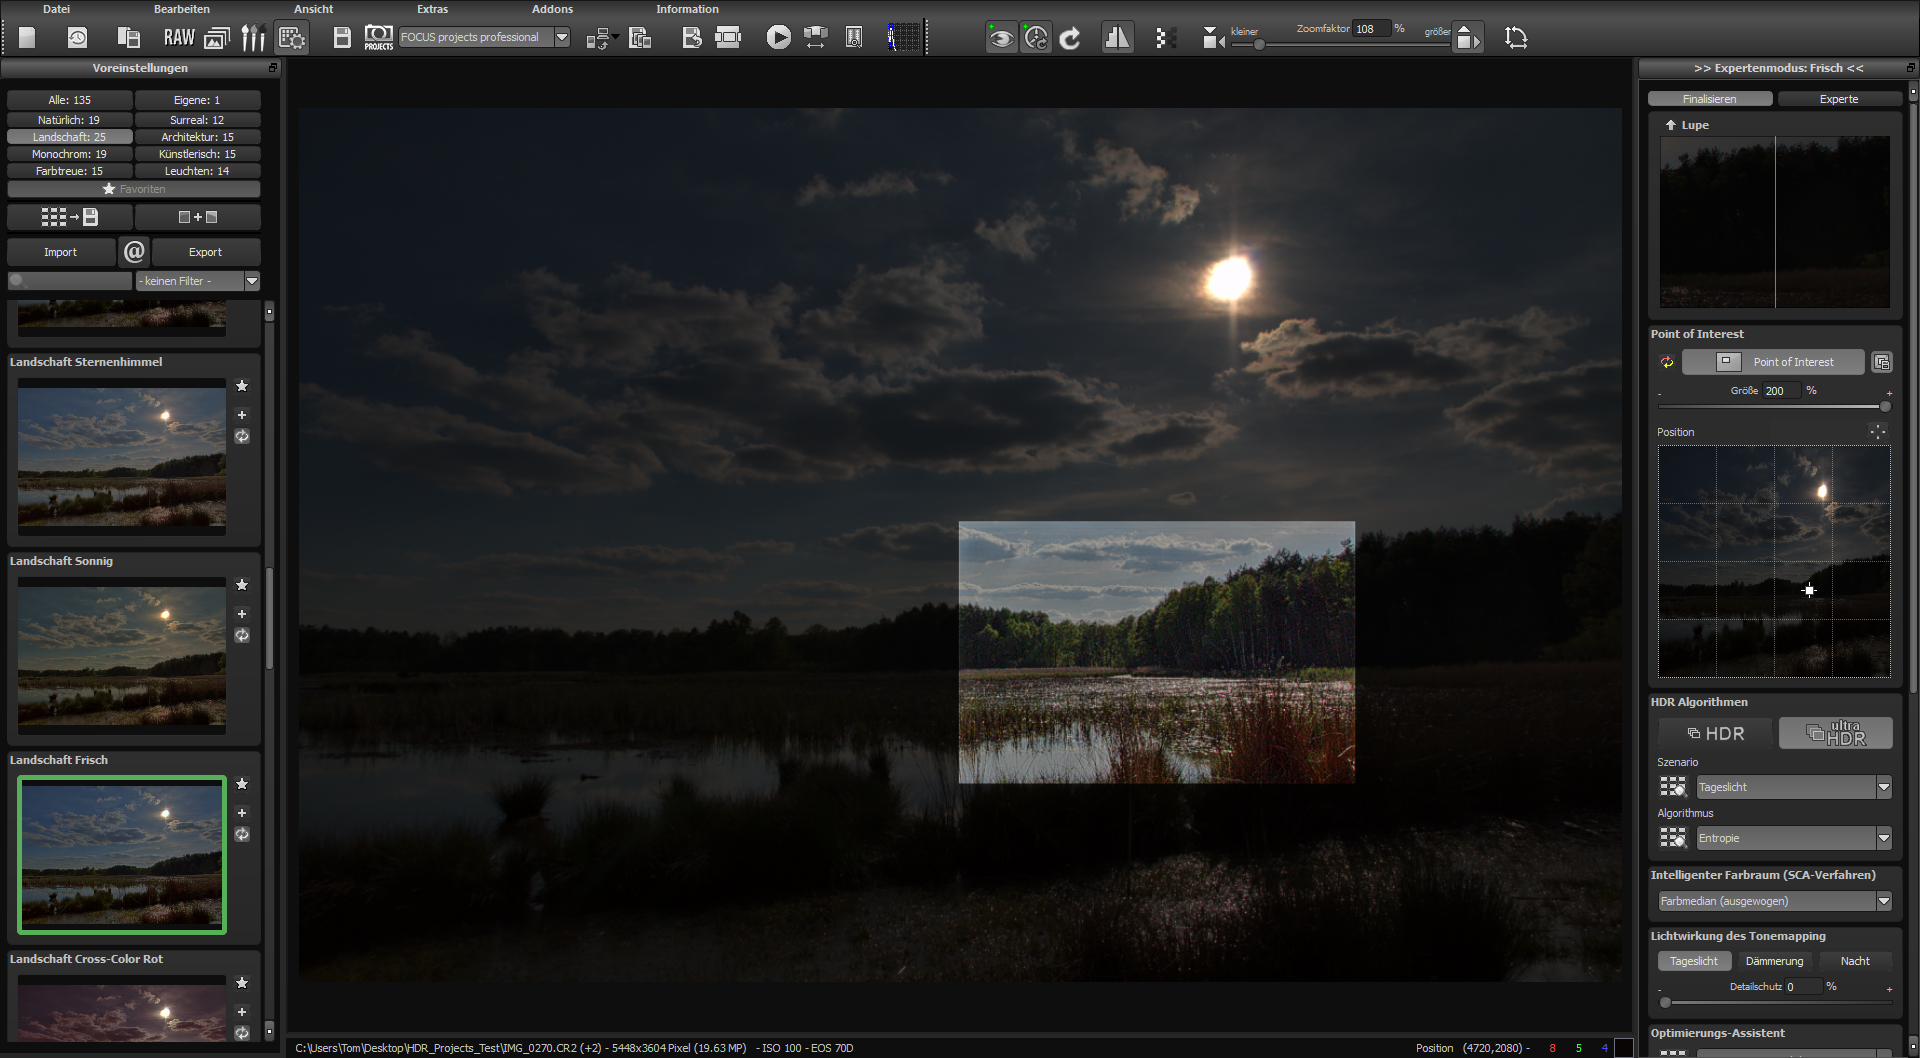1920x1058 pixels.
Task: Click the save-all-presets grid icon
Action: point(69,217)
